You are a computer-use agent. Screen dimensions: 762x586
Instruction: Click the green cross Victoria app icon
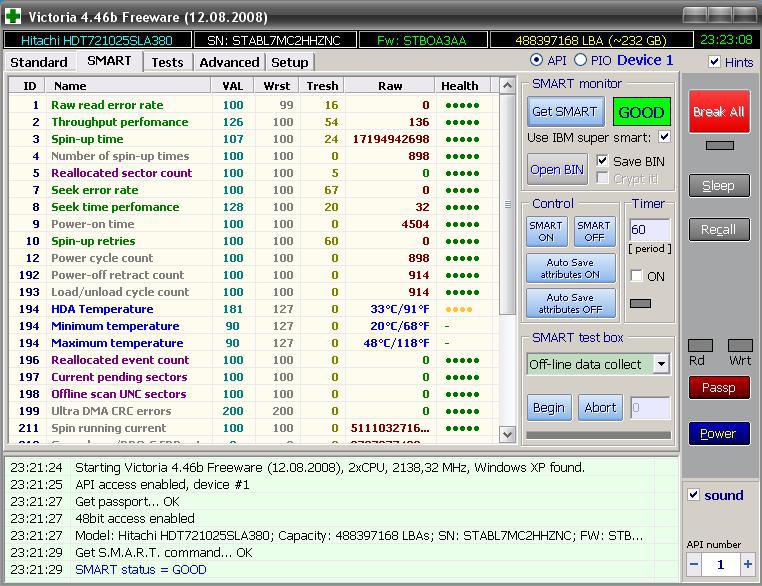pyautogui.click(x=14, y=16)
